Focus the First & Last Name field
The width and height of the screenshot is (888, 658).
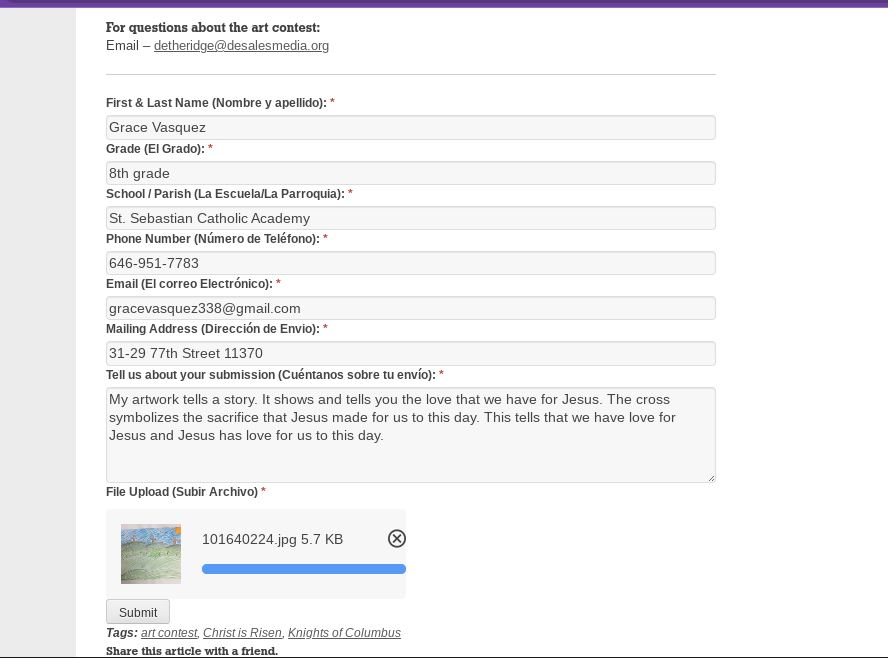pyautogui.click(x=410, y=128)
